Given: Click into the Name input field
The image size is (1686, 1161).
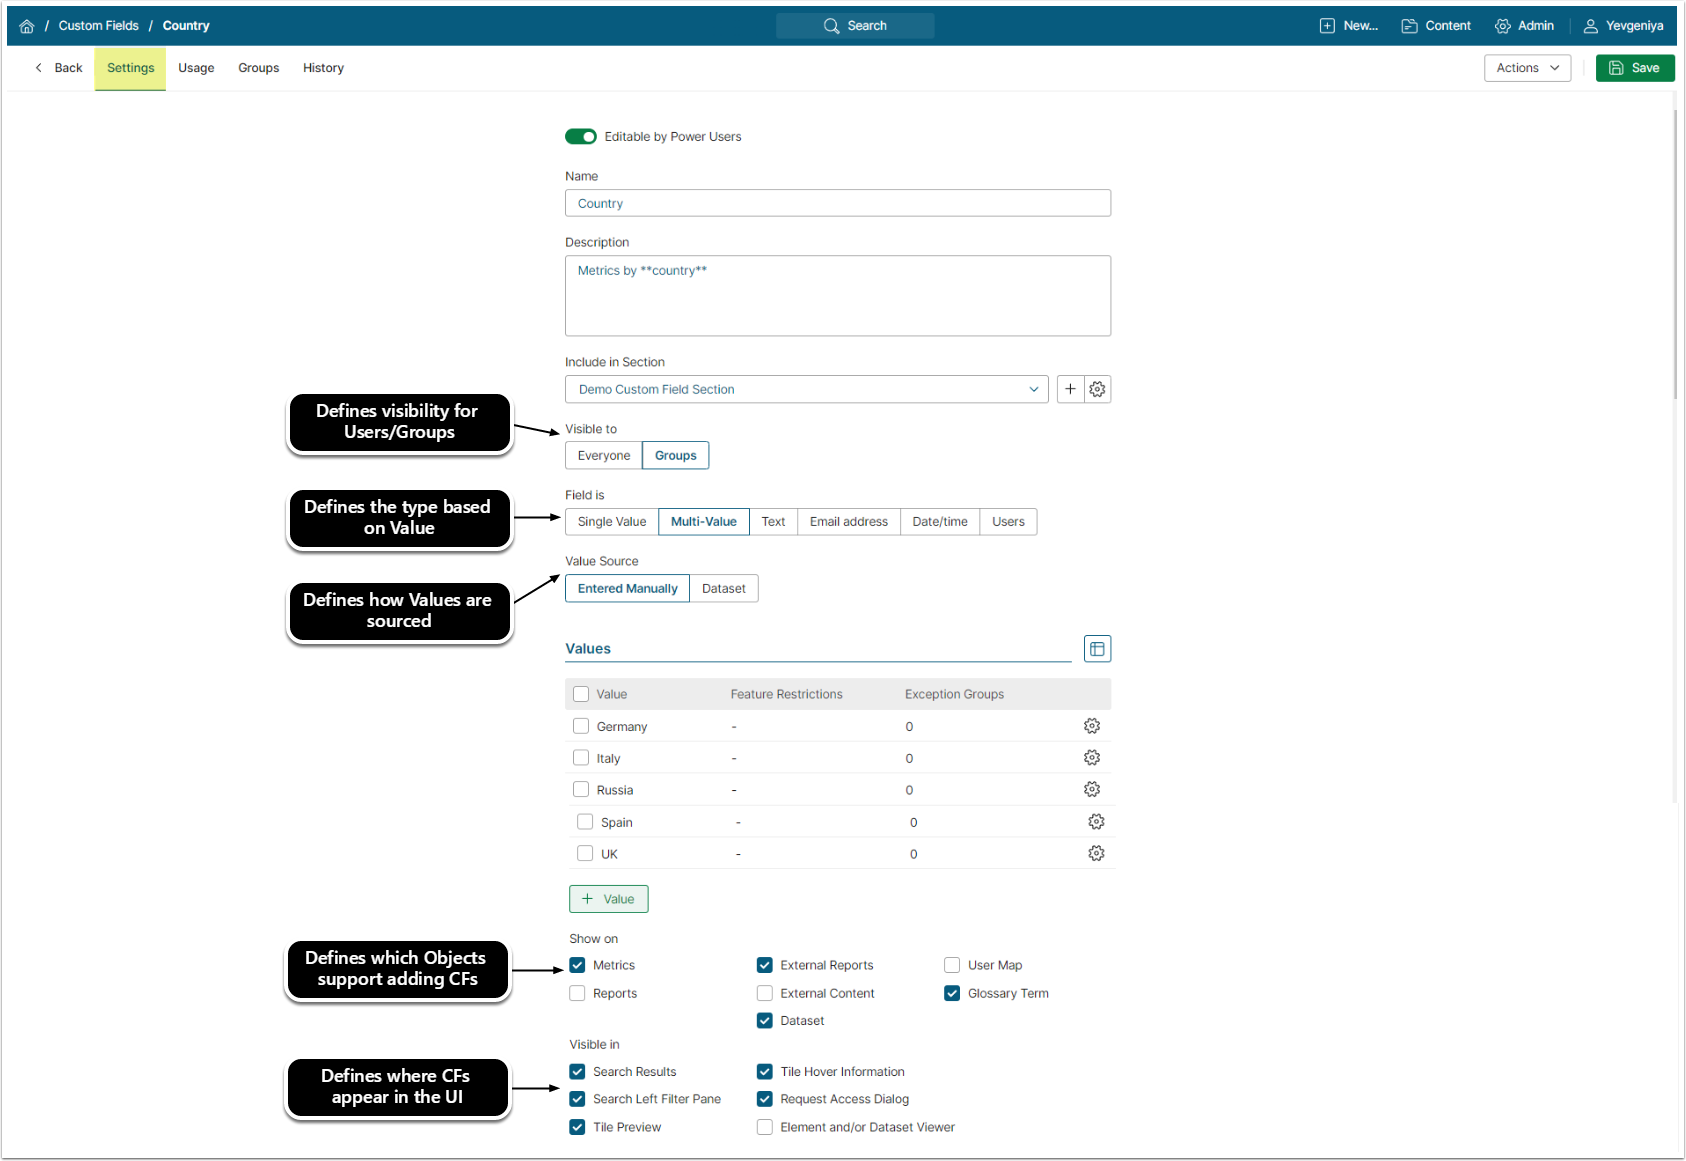Looking at the screenshot, I should (x=837, y=203).
